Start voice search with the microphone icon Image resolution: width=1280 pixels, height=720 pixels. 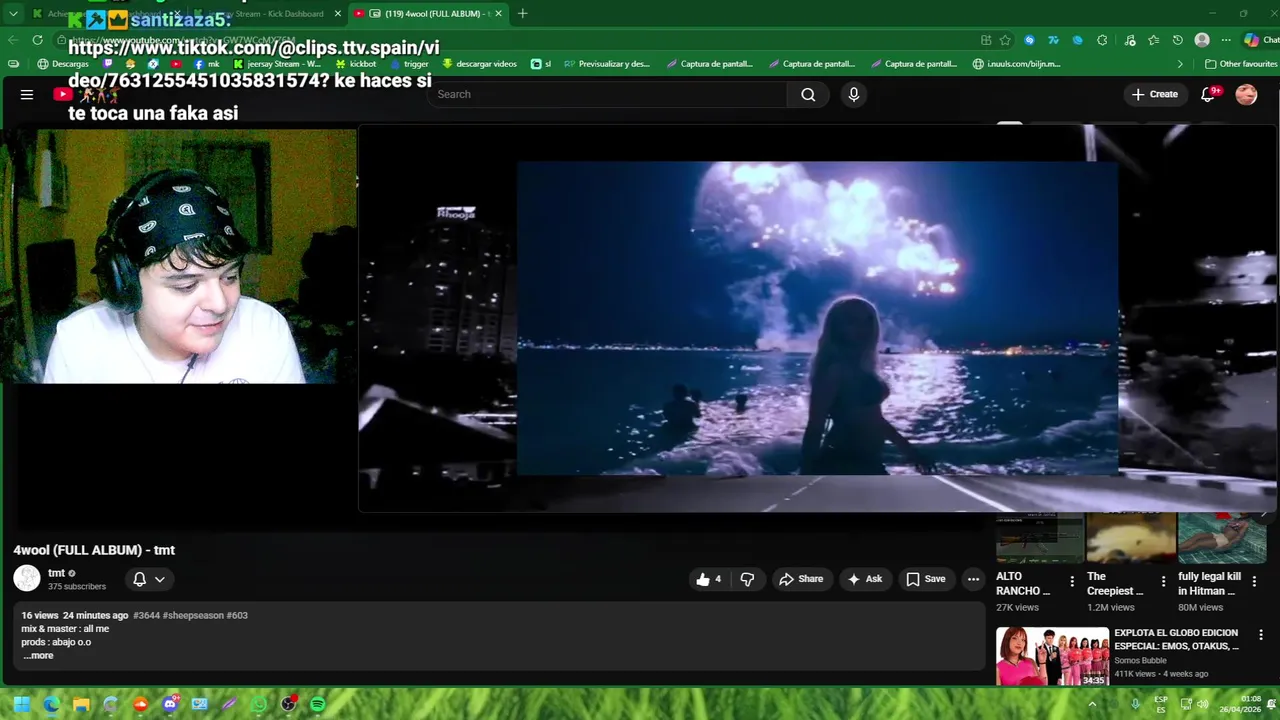(x=853, y=94)
